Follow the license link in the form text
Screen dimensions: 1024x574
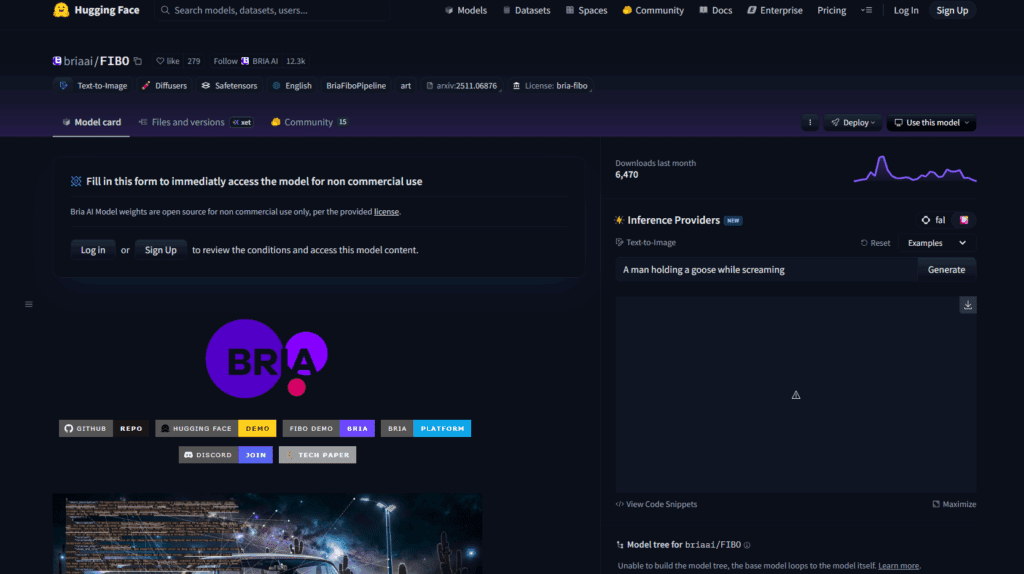[386, 212]
